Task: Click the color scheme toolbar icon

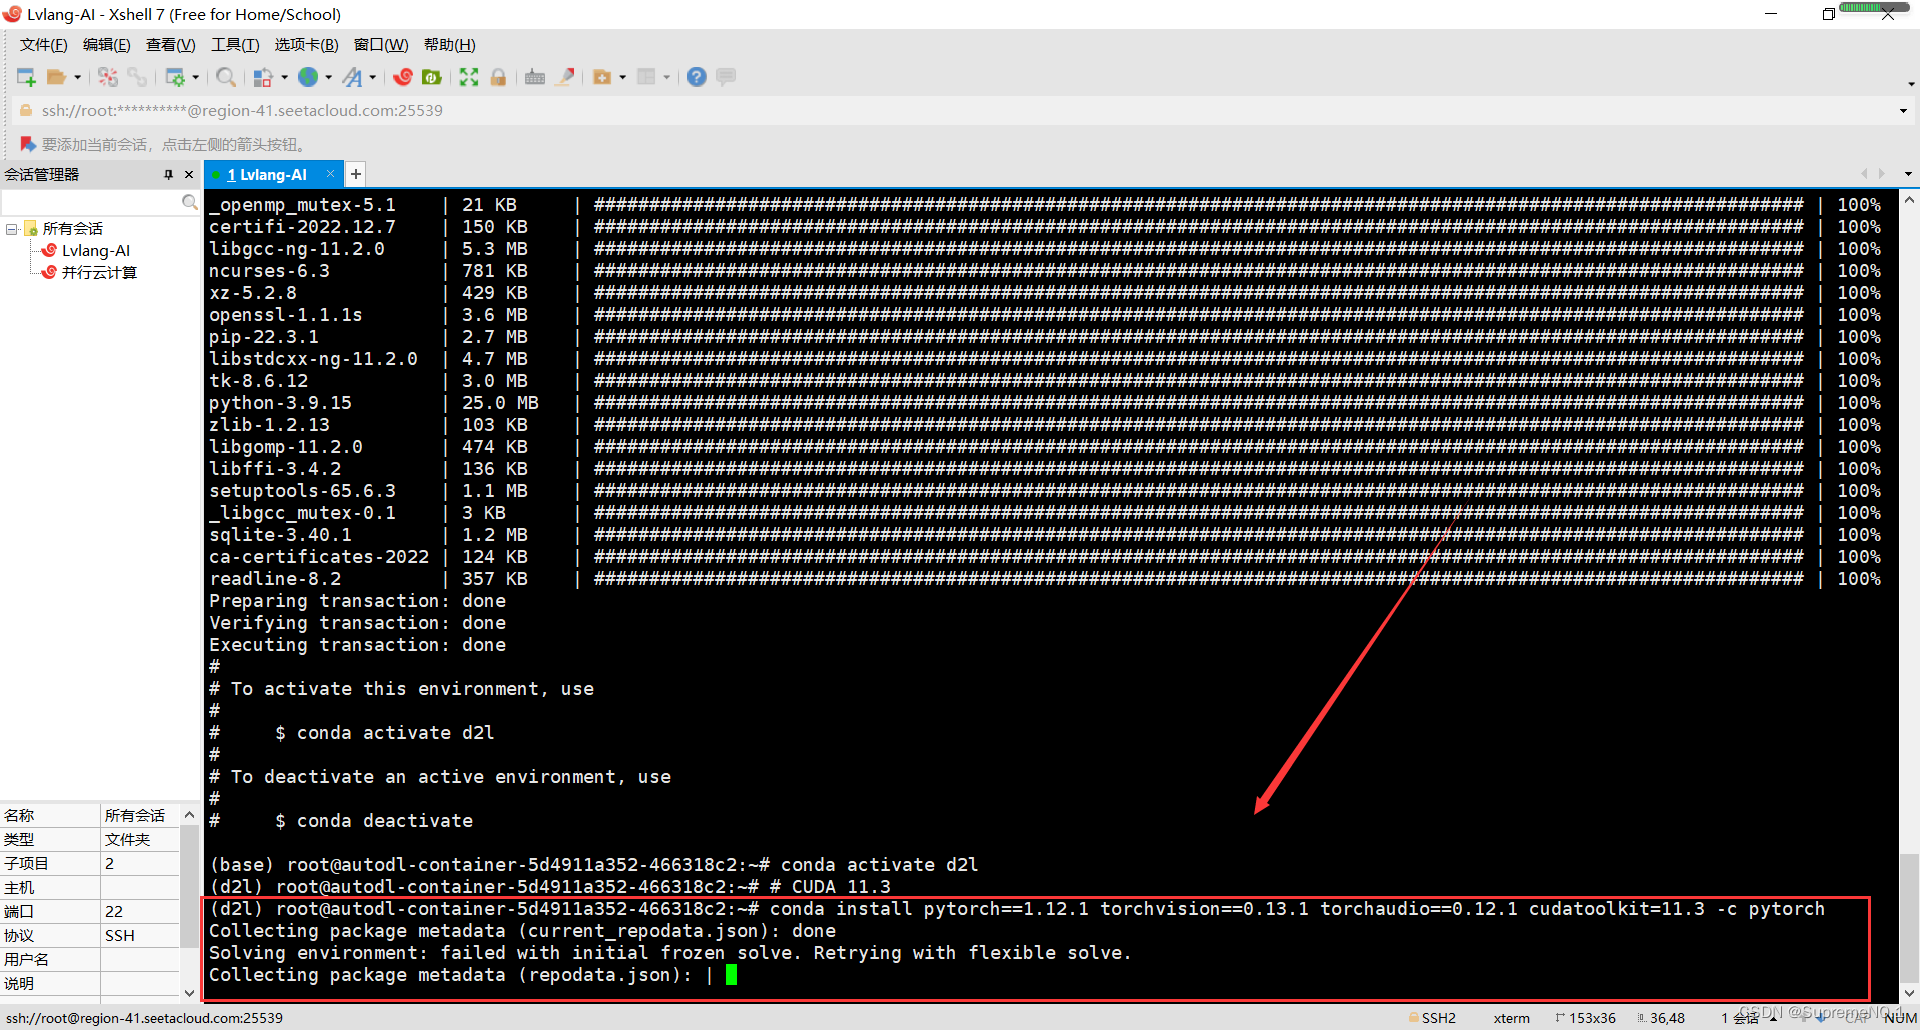Action: point(263,77)
